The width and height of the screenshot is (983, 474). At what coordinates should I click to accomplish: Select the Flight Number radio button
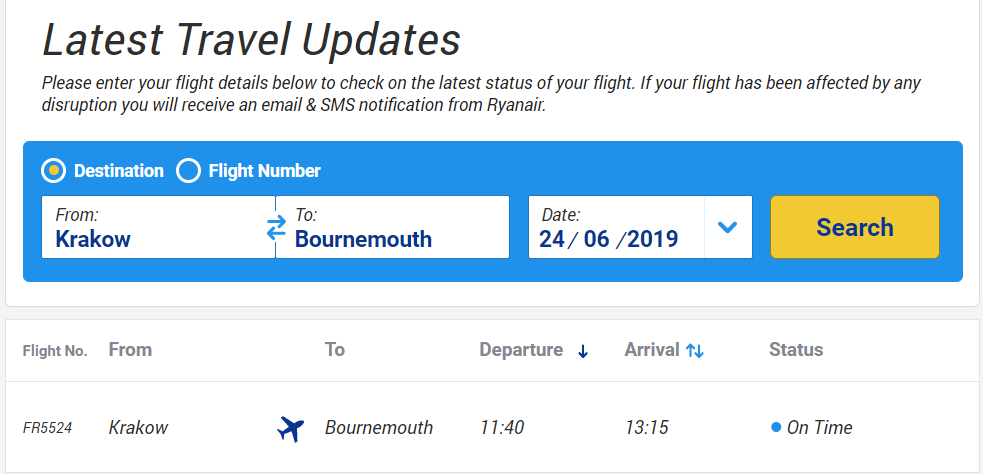pos(188,171)
